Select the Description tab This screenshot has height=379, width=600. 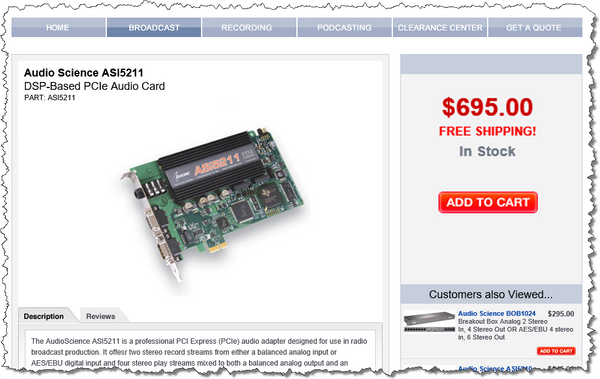click(44, 316)
